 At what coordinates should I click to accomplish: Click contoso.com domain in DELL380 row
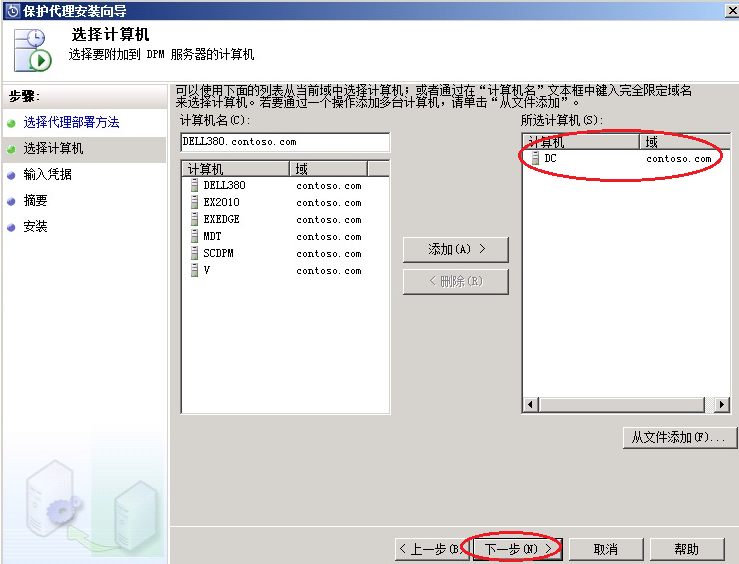(329, 186)
